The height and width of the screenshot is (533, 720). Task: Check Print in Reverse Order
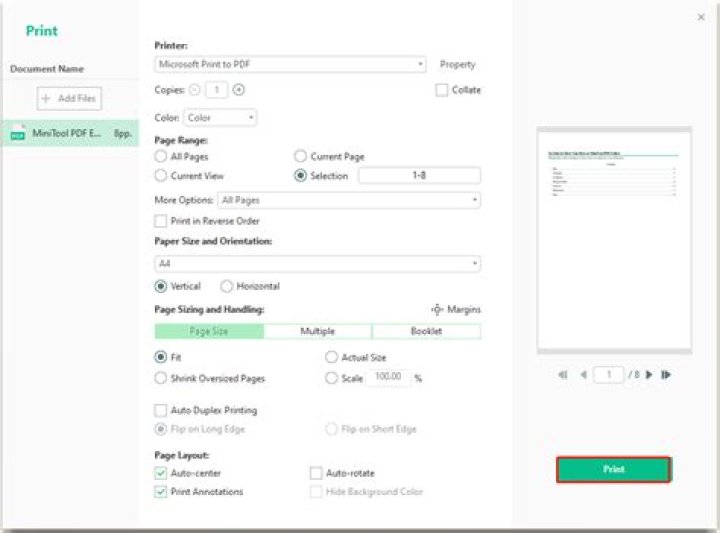(x=160, y=221)
